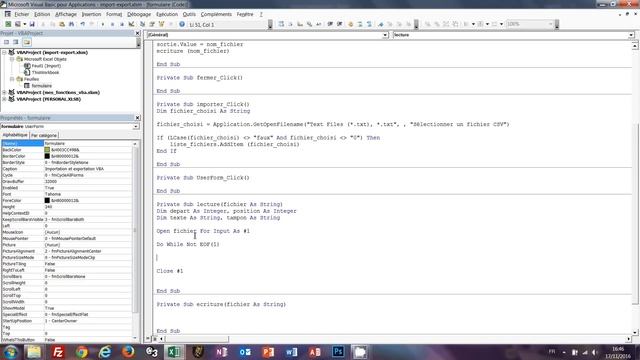
Task: Click the Toggle Bookmark flag icon
Action: [380, 24]
